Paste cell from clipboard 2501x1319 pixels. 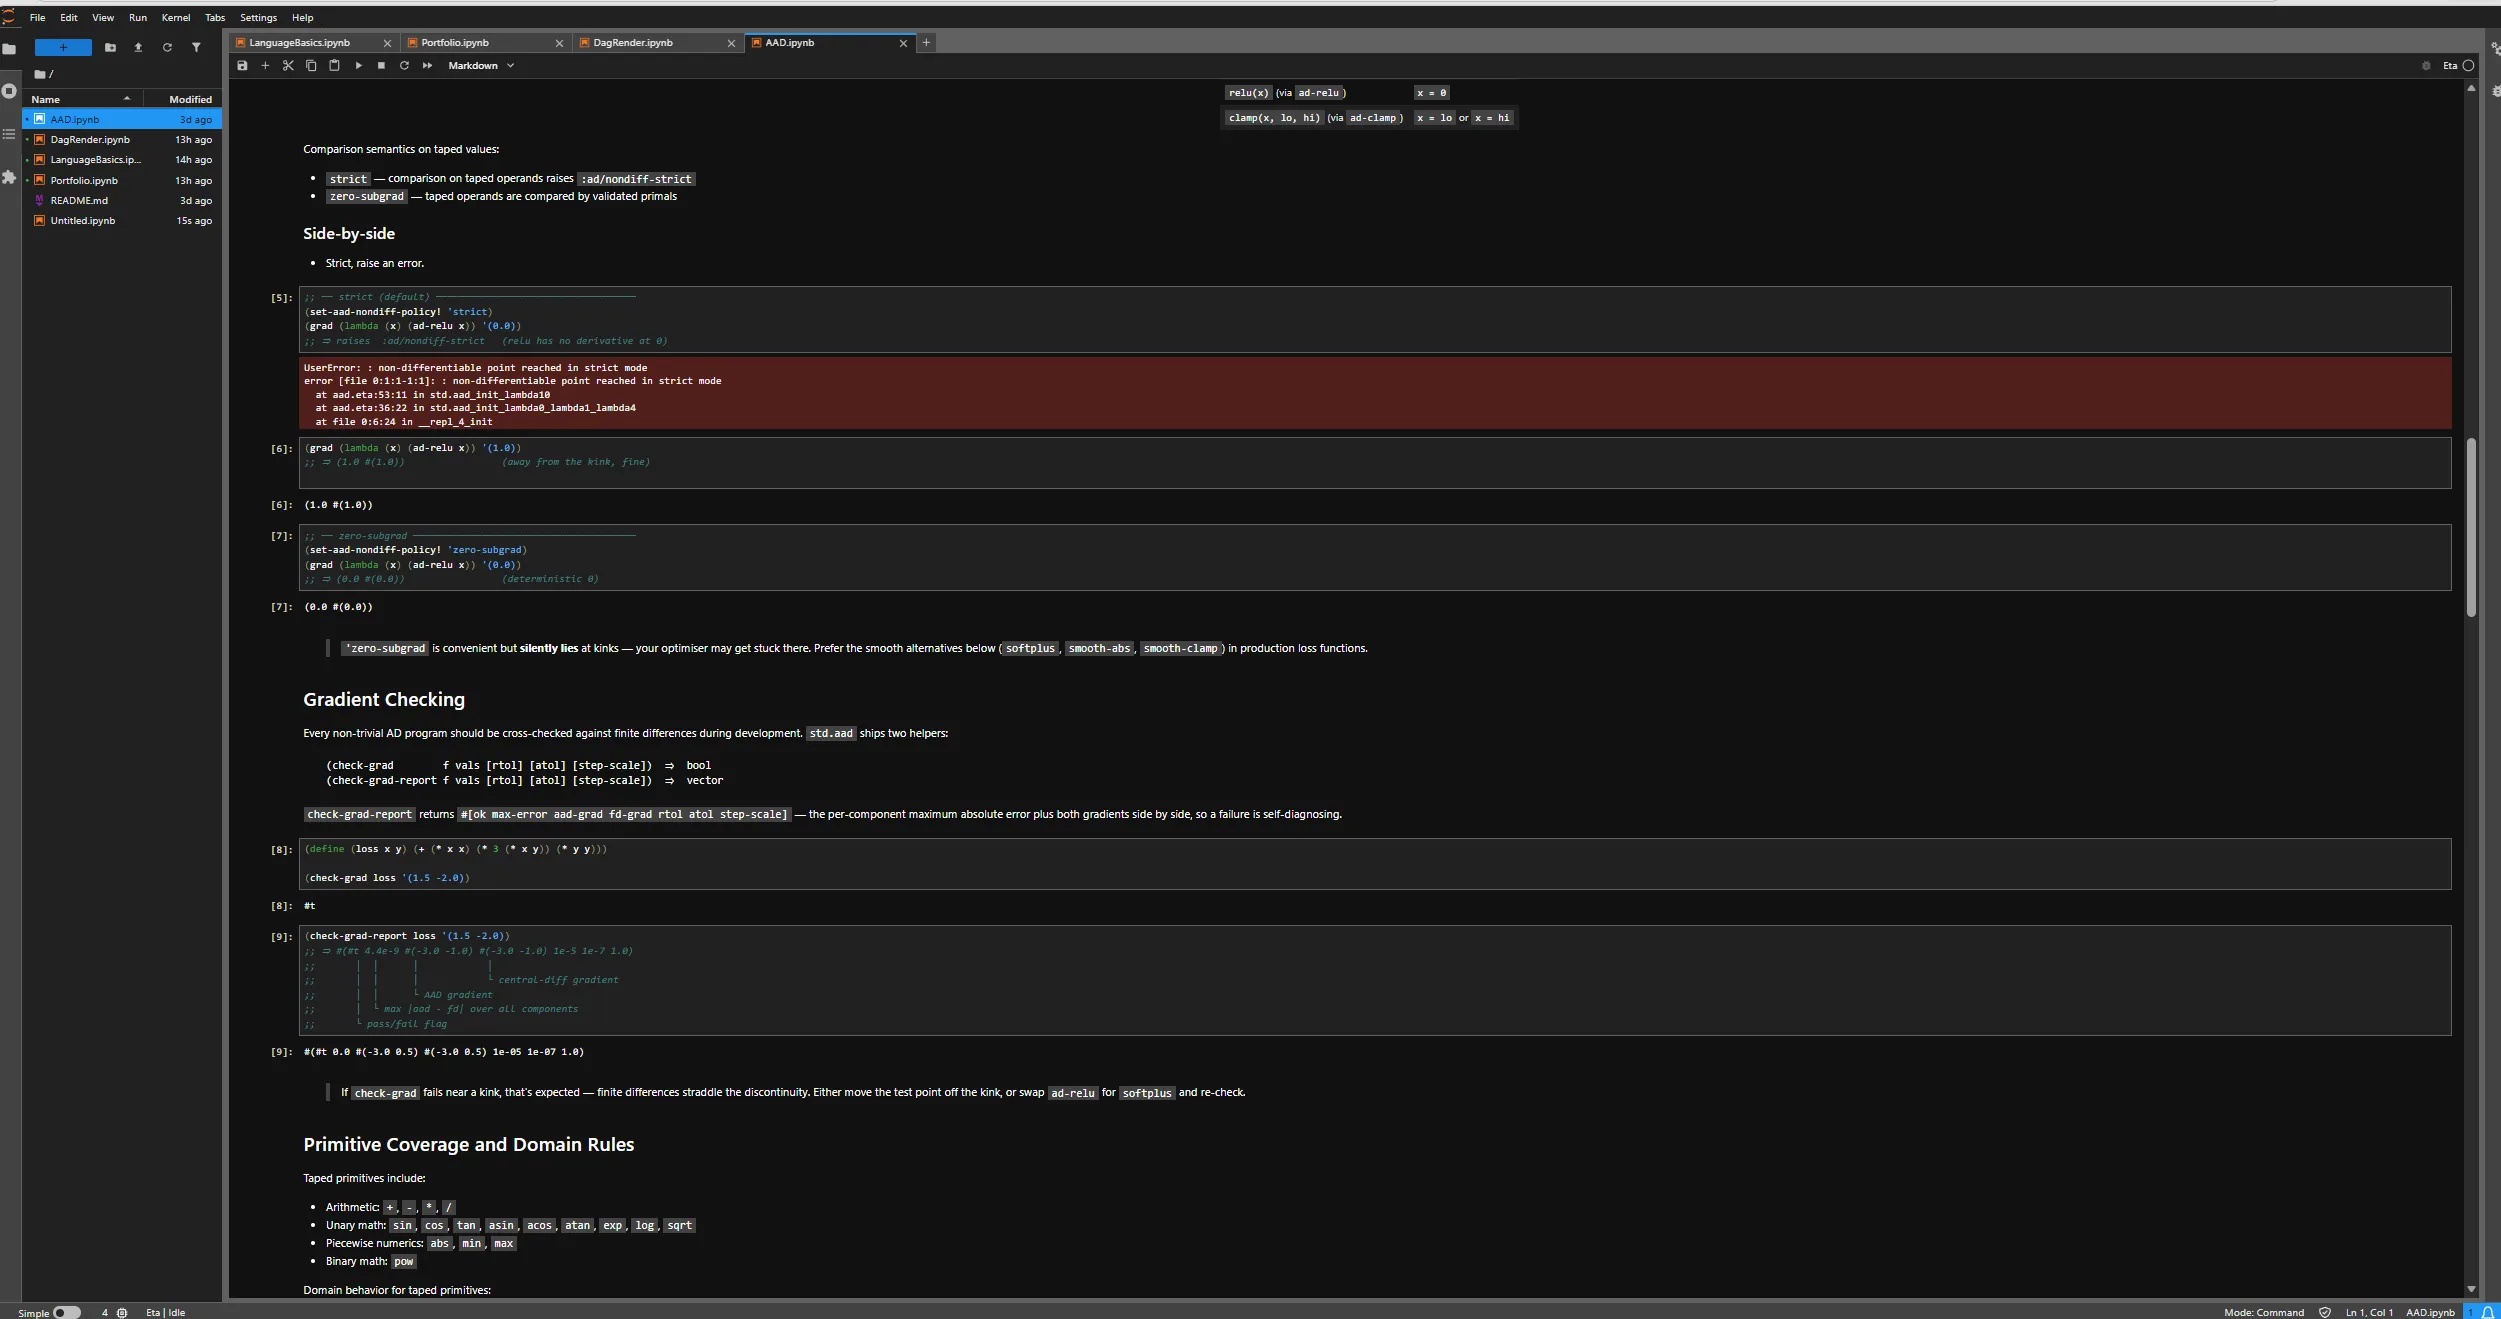pos(334,65)
